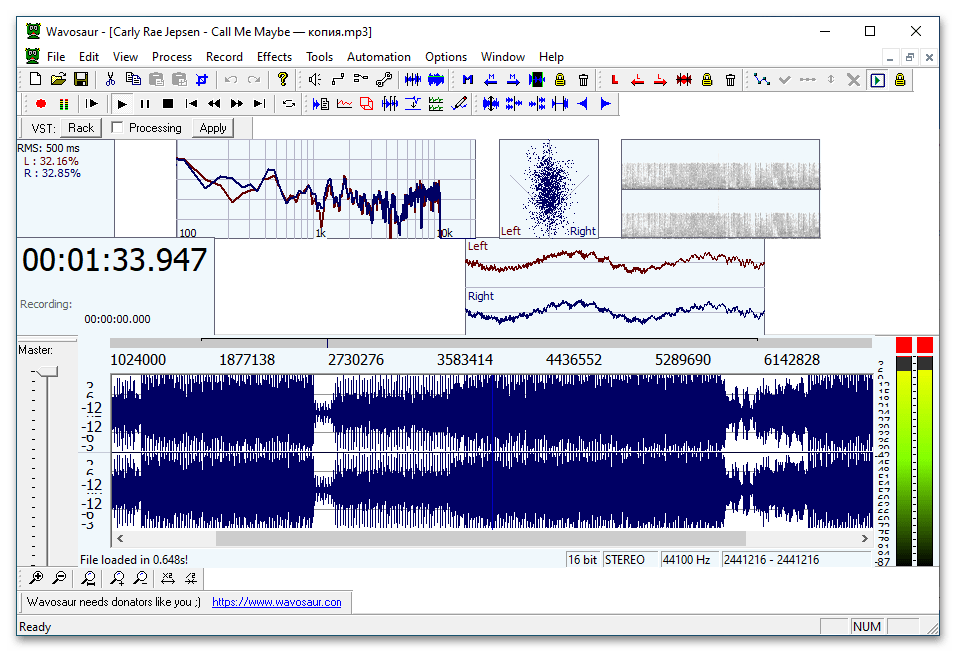This screenshot has height=652, width=956.
Task: Click the 44100 Hz sample rate field
Action: [x=690, y=559]
